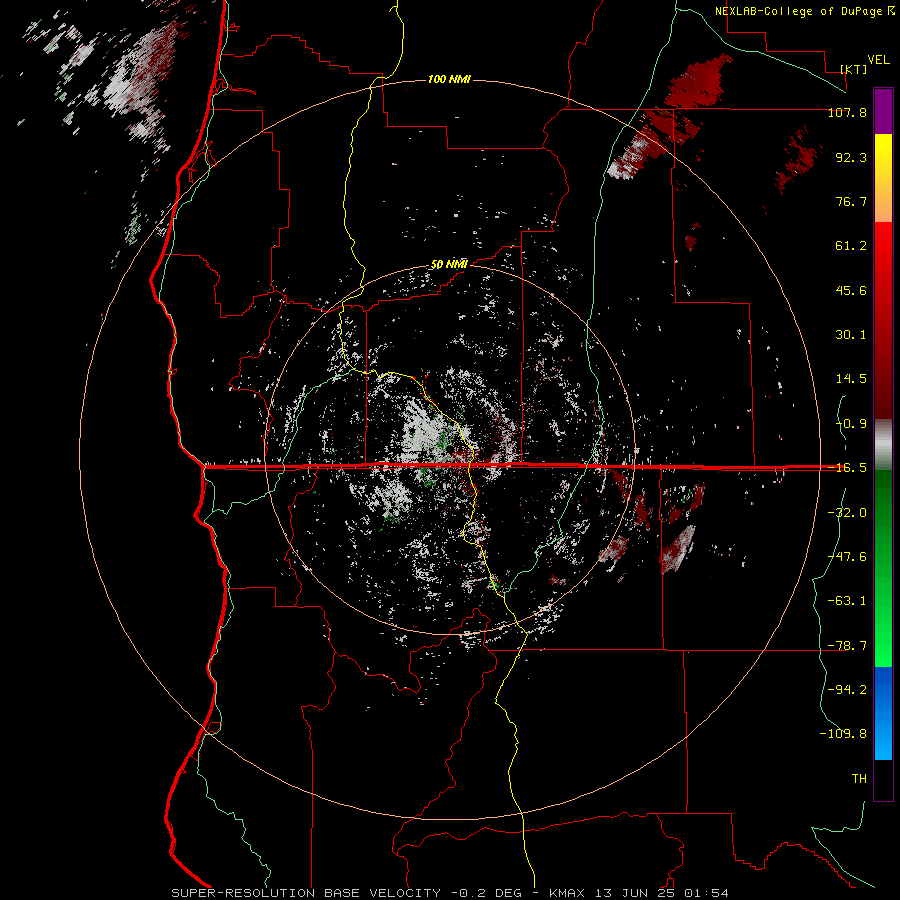Click the -0.9 legend value

click(x=851, y=424)
